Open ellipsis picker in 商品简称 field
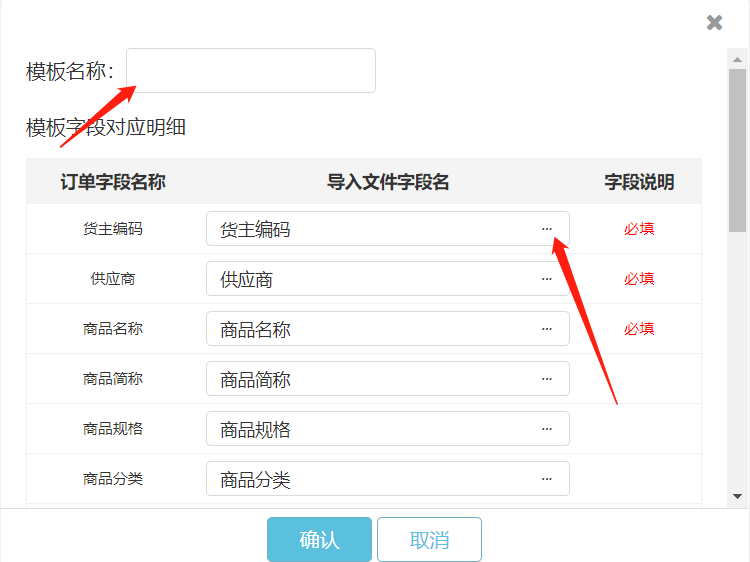 pyautogui.click(x=547, y=379)
